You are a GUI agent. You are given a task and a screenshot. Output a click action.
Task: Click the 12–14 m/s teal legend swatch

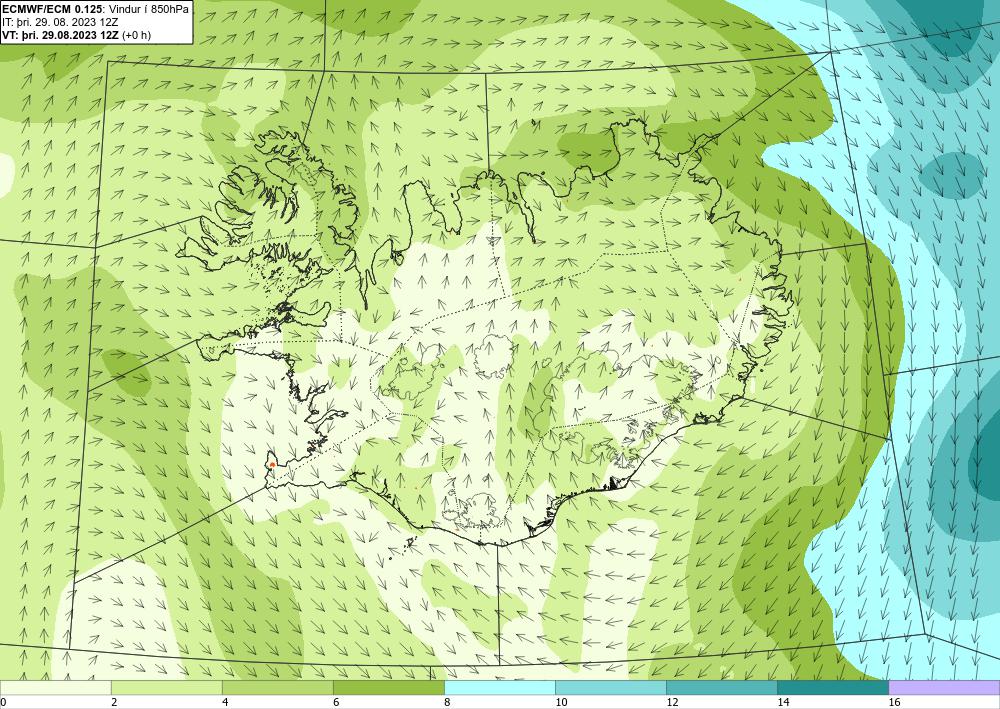[x=722, y=687]
